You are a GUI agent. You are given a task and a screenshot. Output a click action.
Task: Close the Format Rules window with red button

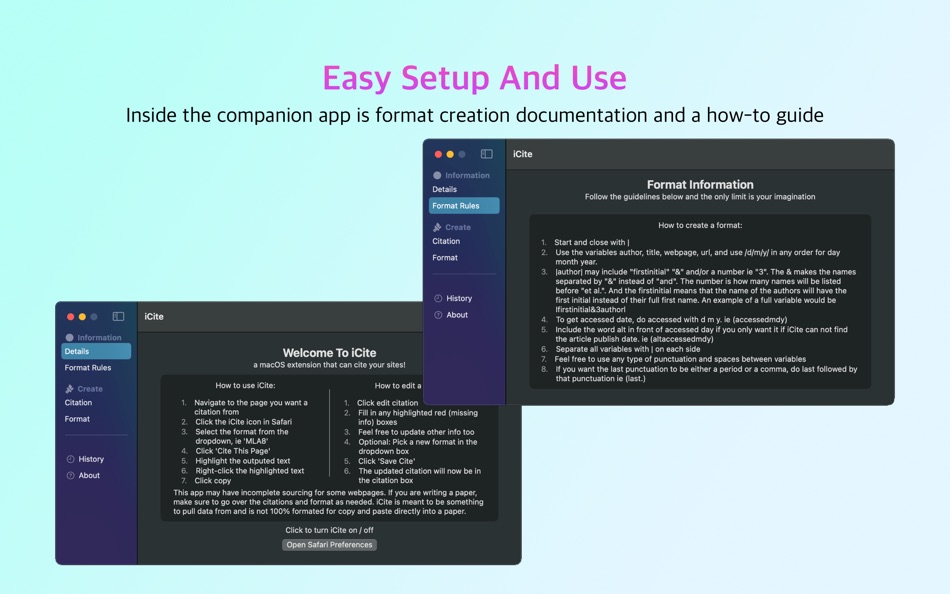coord(438,154)
